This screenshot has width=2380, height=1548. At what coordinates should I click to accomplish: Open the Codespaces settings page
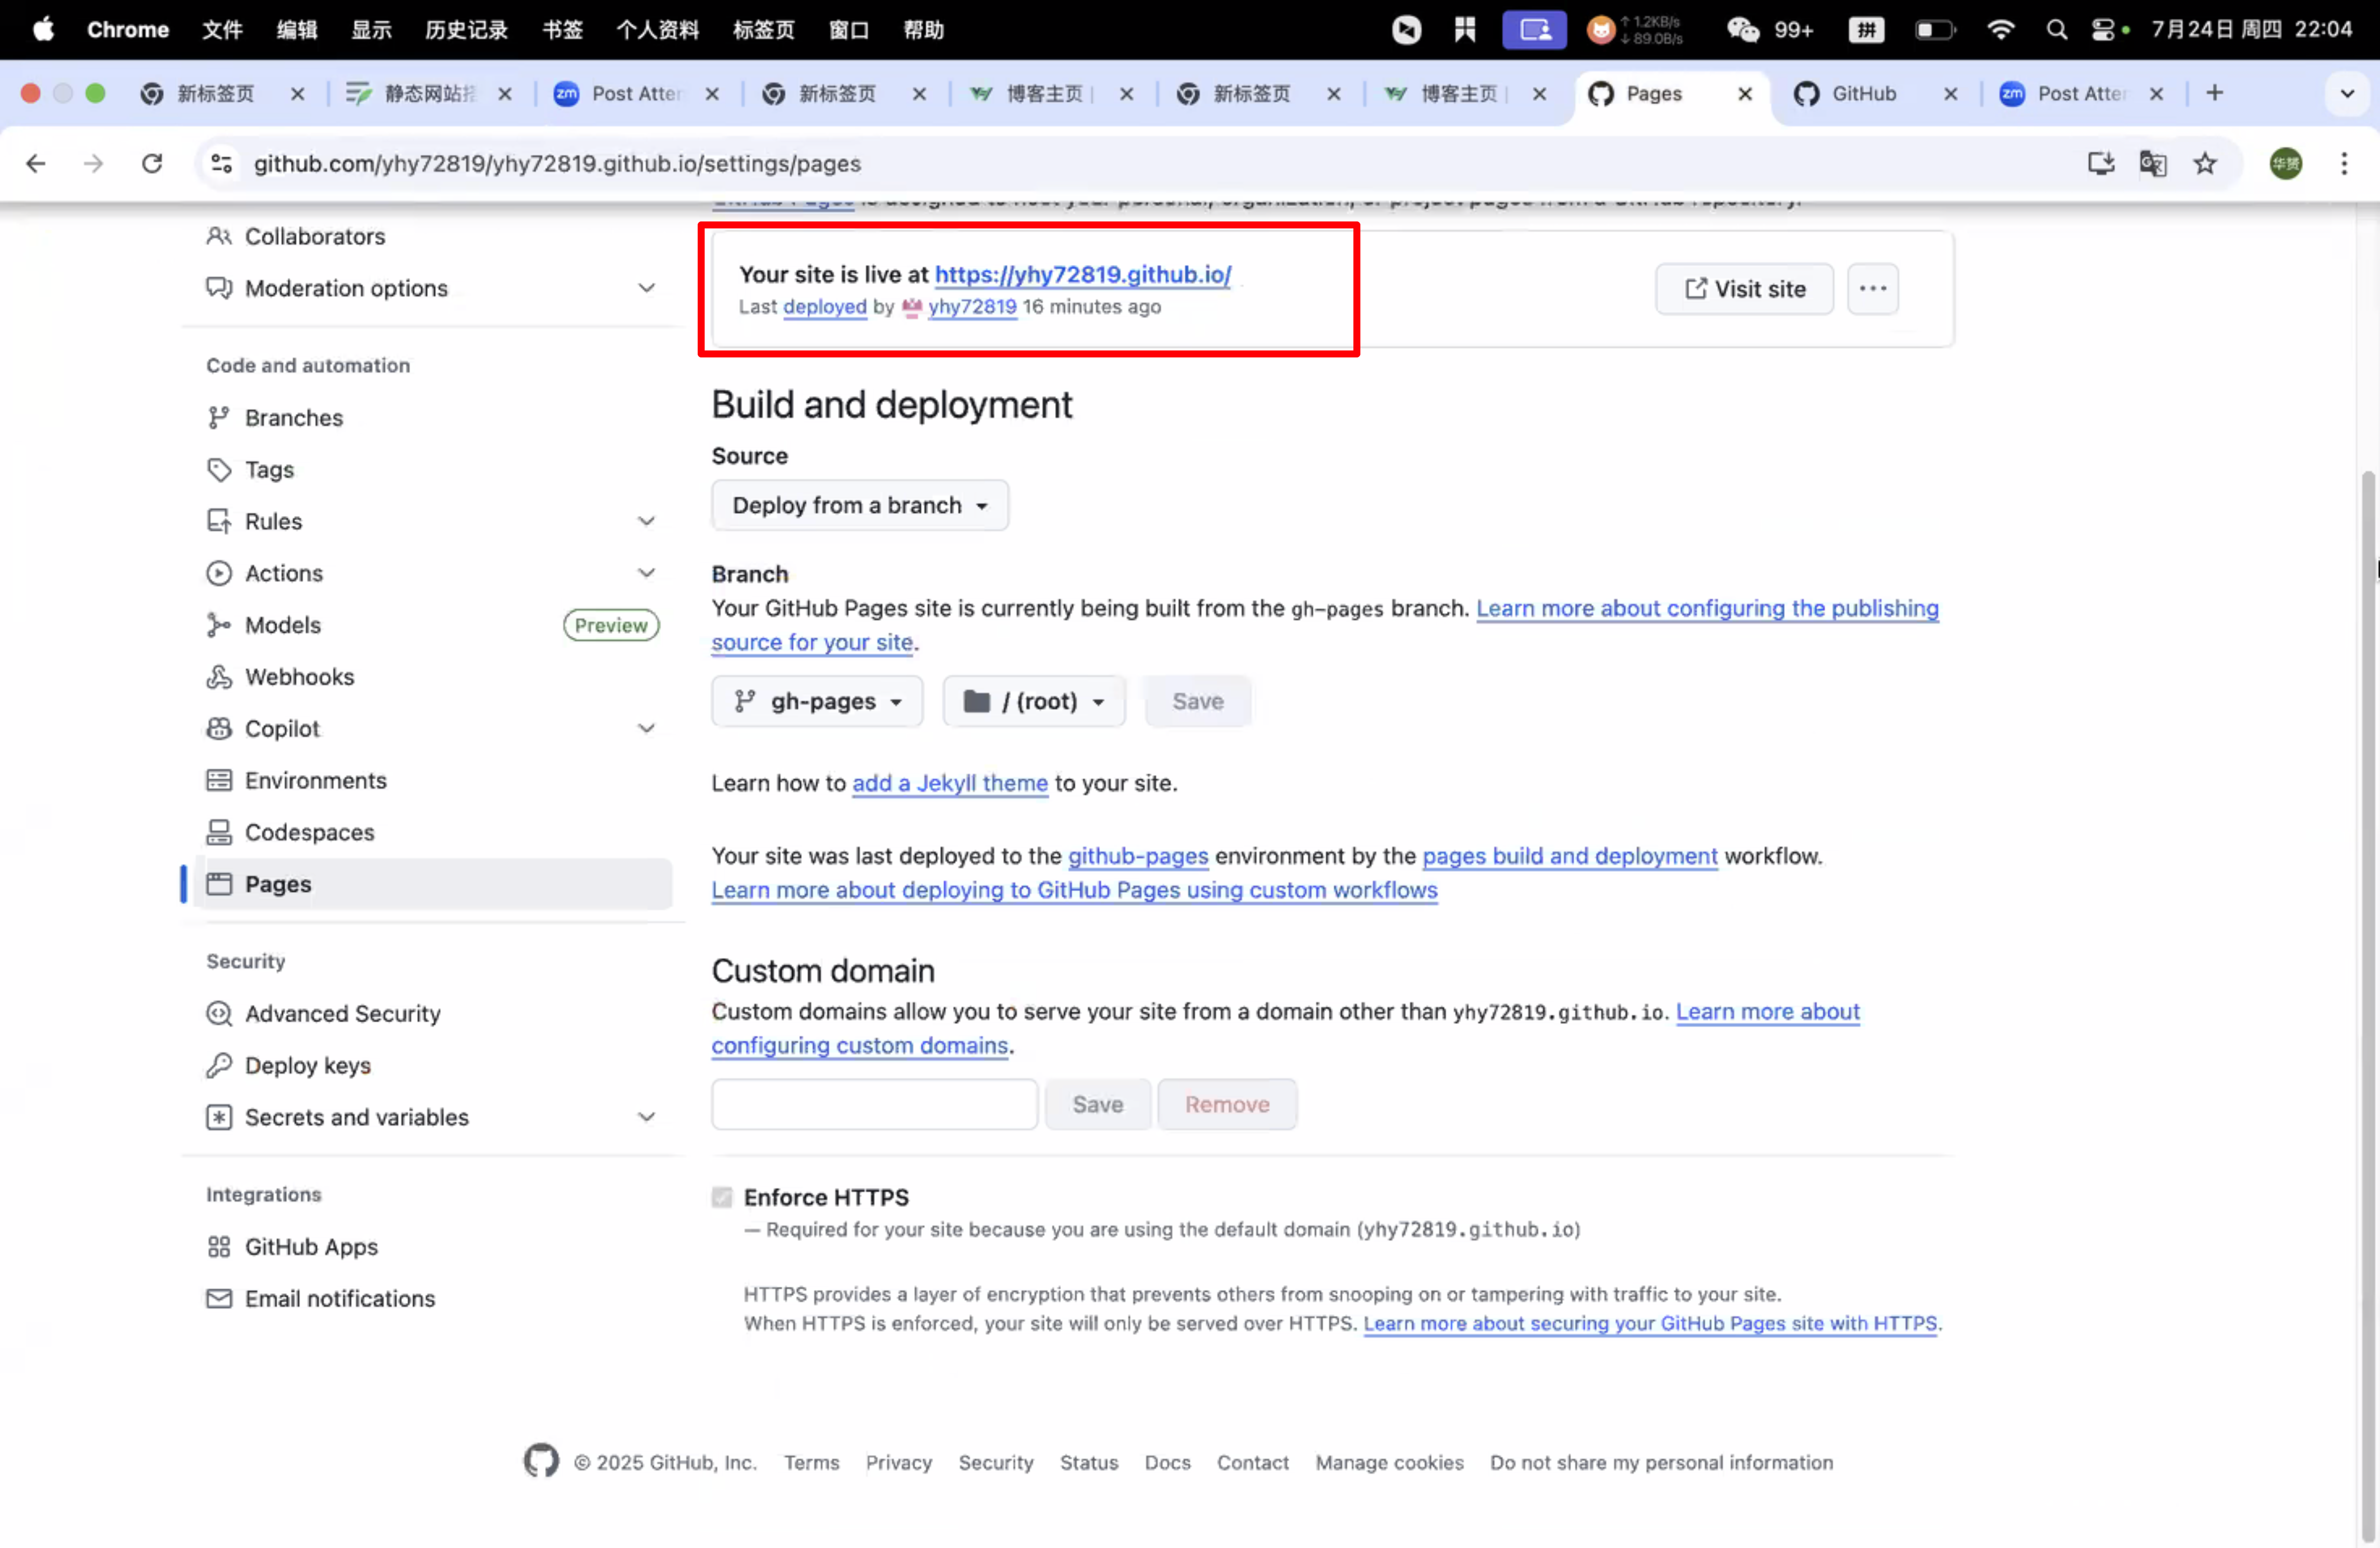[x=310, y=832]
